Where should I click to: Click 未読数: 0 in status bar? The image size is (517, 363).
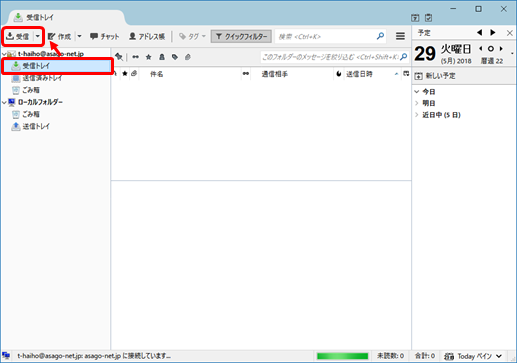pos(390,356)
